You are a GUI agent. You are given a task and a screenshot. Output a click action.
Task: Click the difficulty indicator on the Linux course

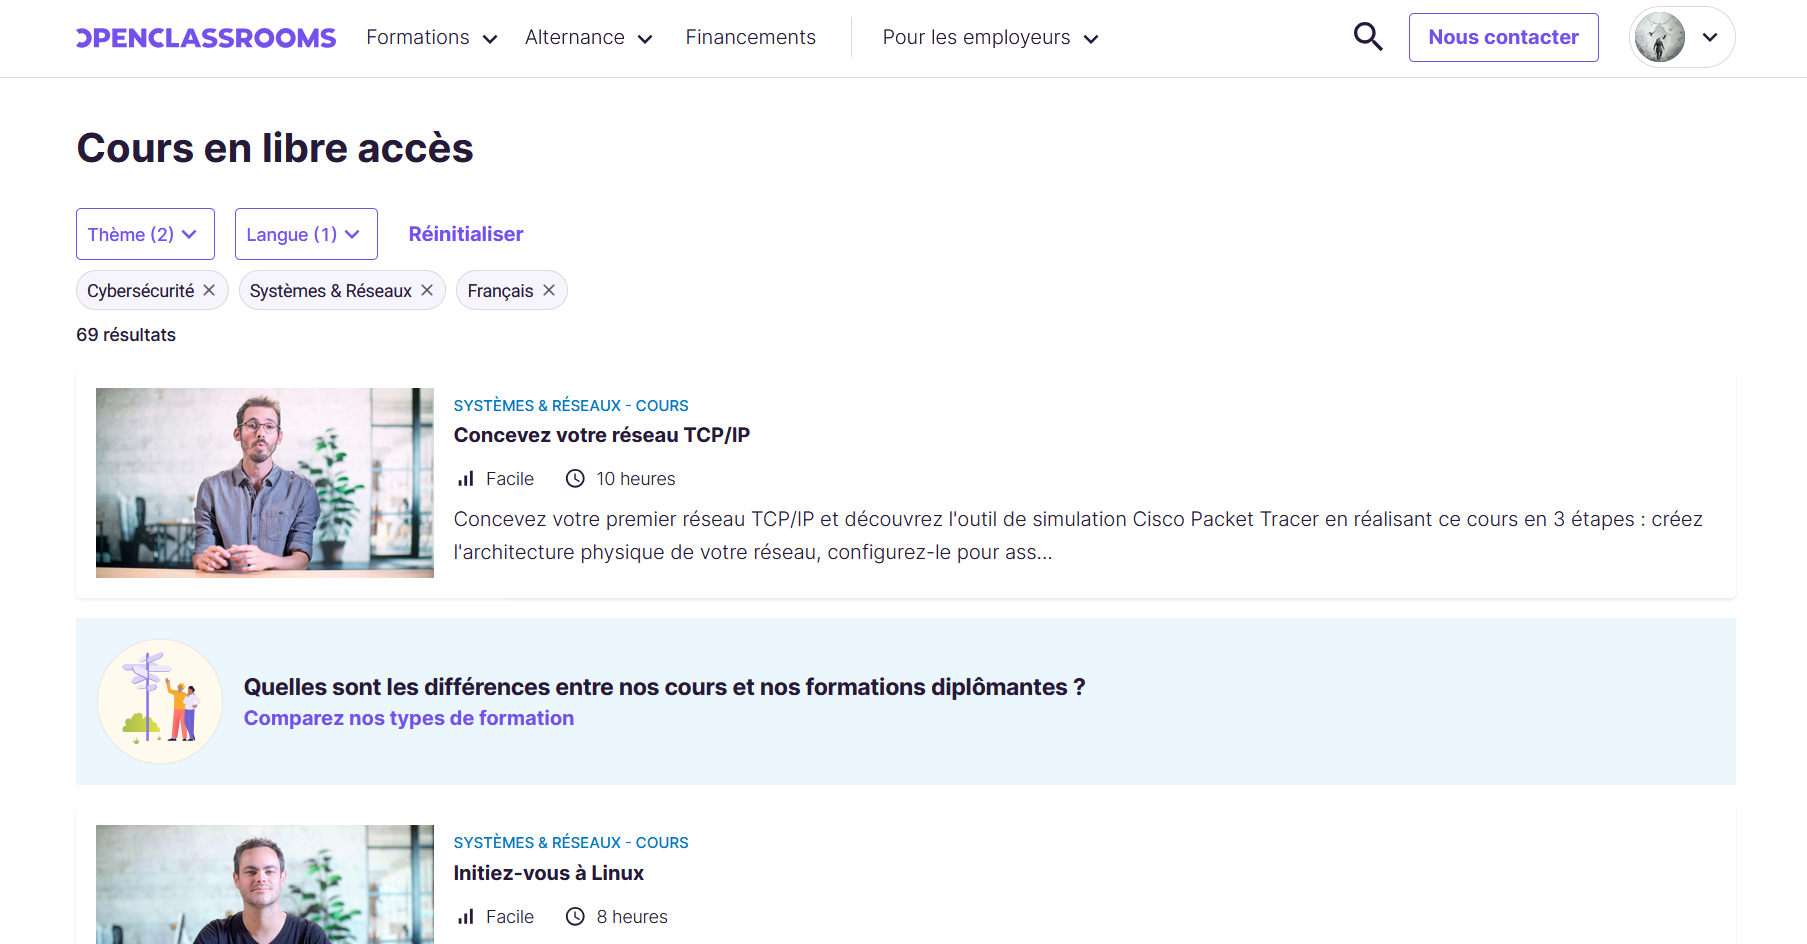pyautogui.click(x=465, y=916)
